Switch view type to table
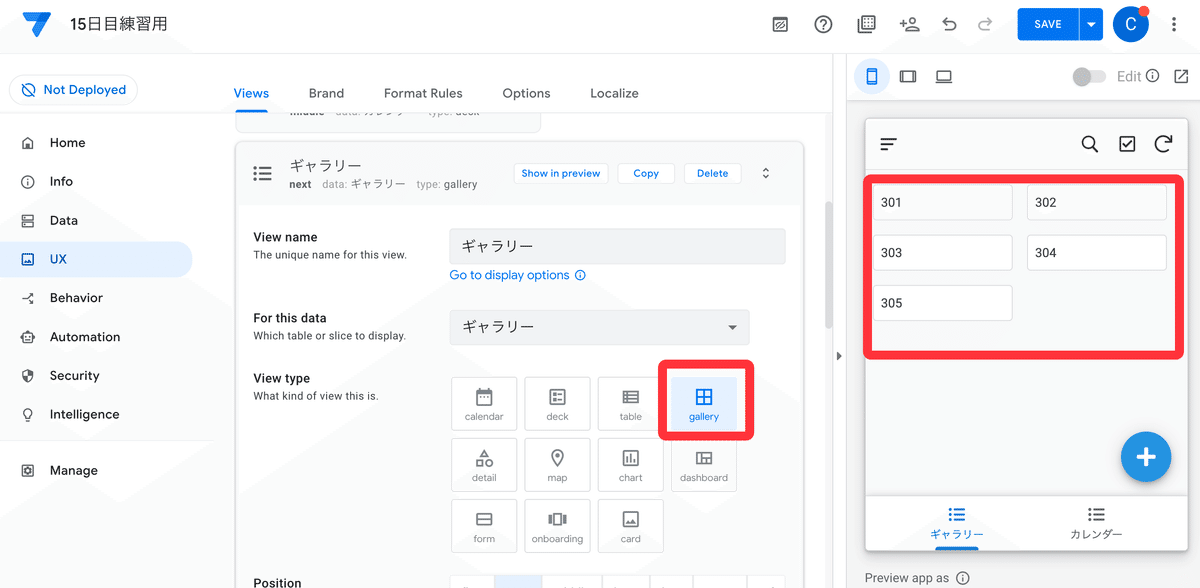The width and height of the screenshot is (1200, 588). pyautogui.click(x=630, y=403)
